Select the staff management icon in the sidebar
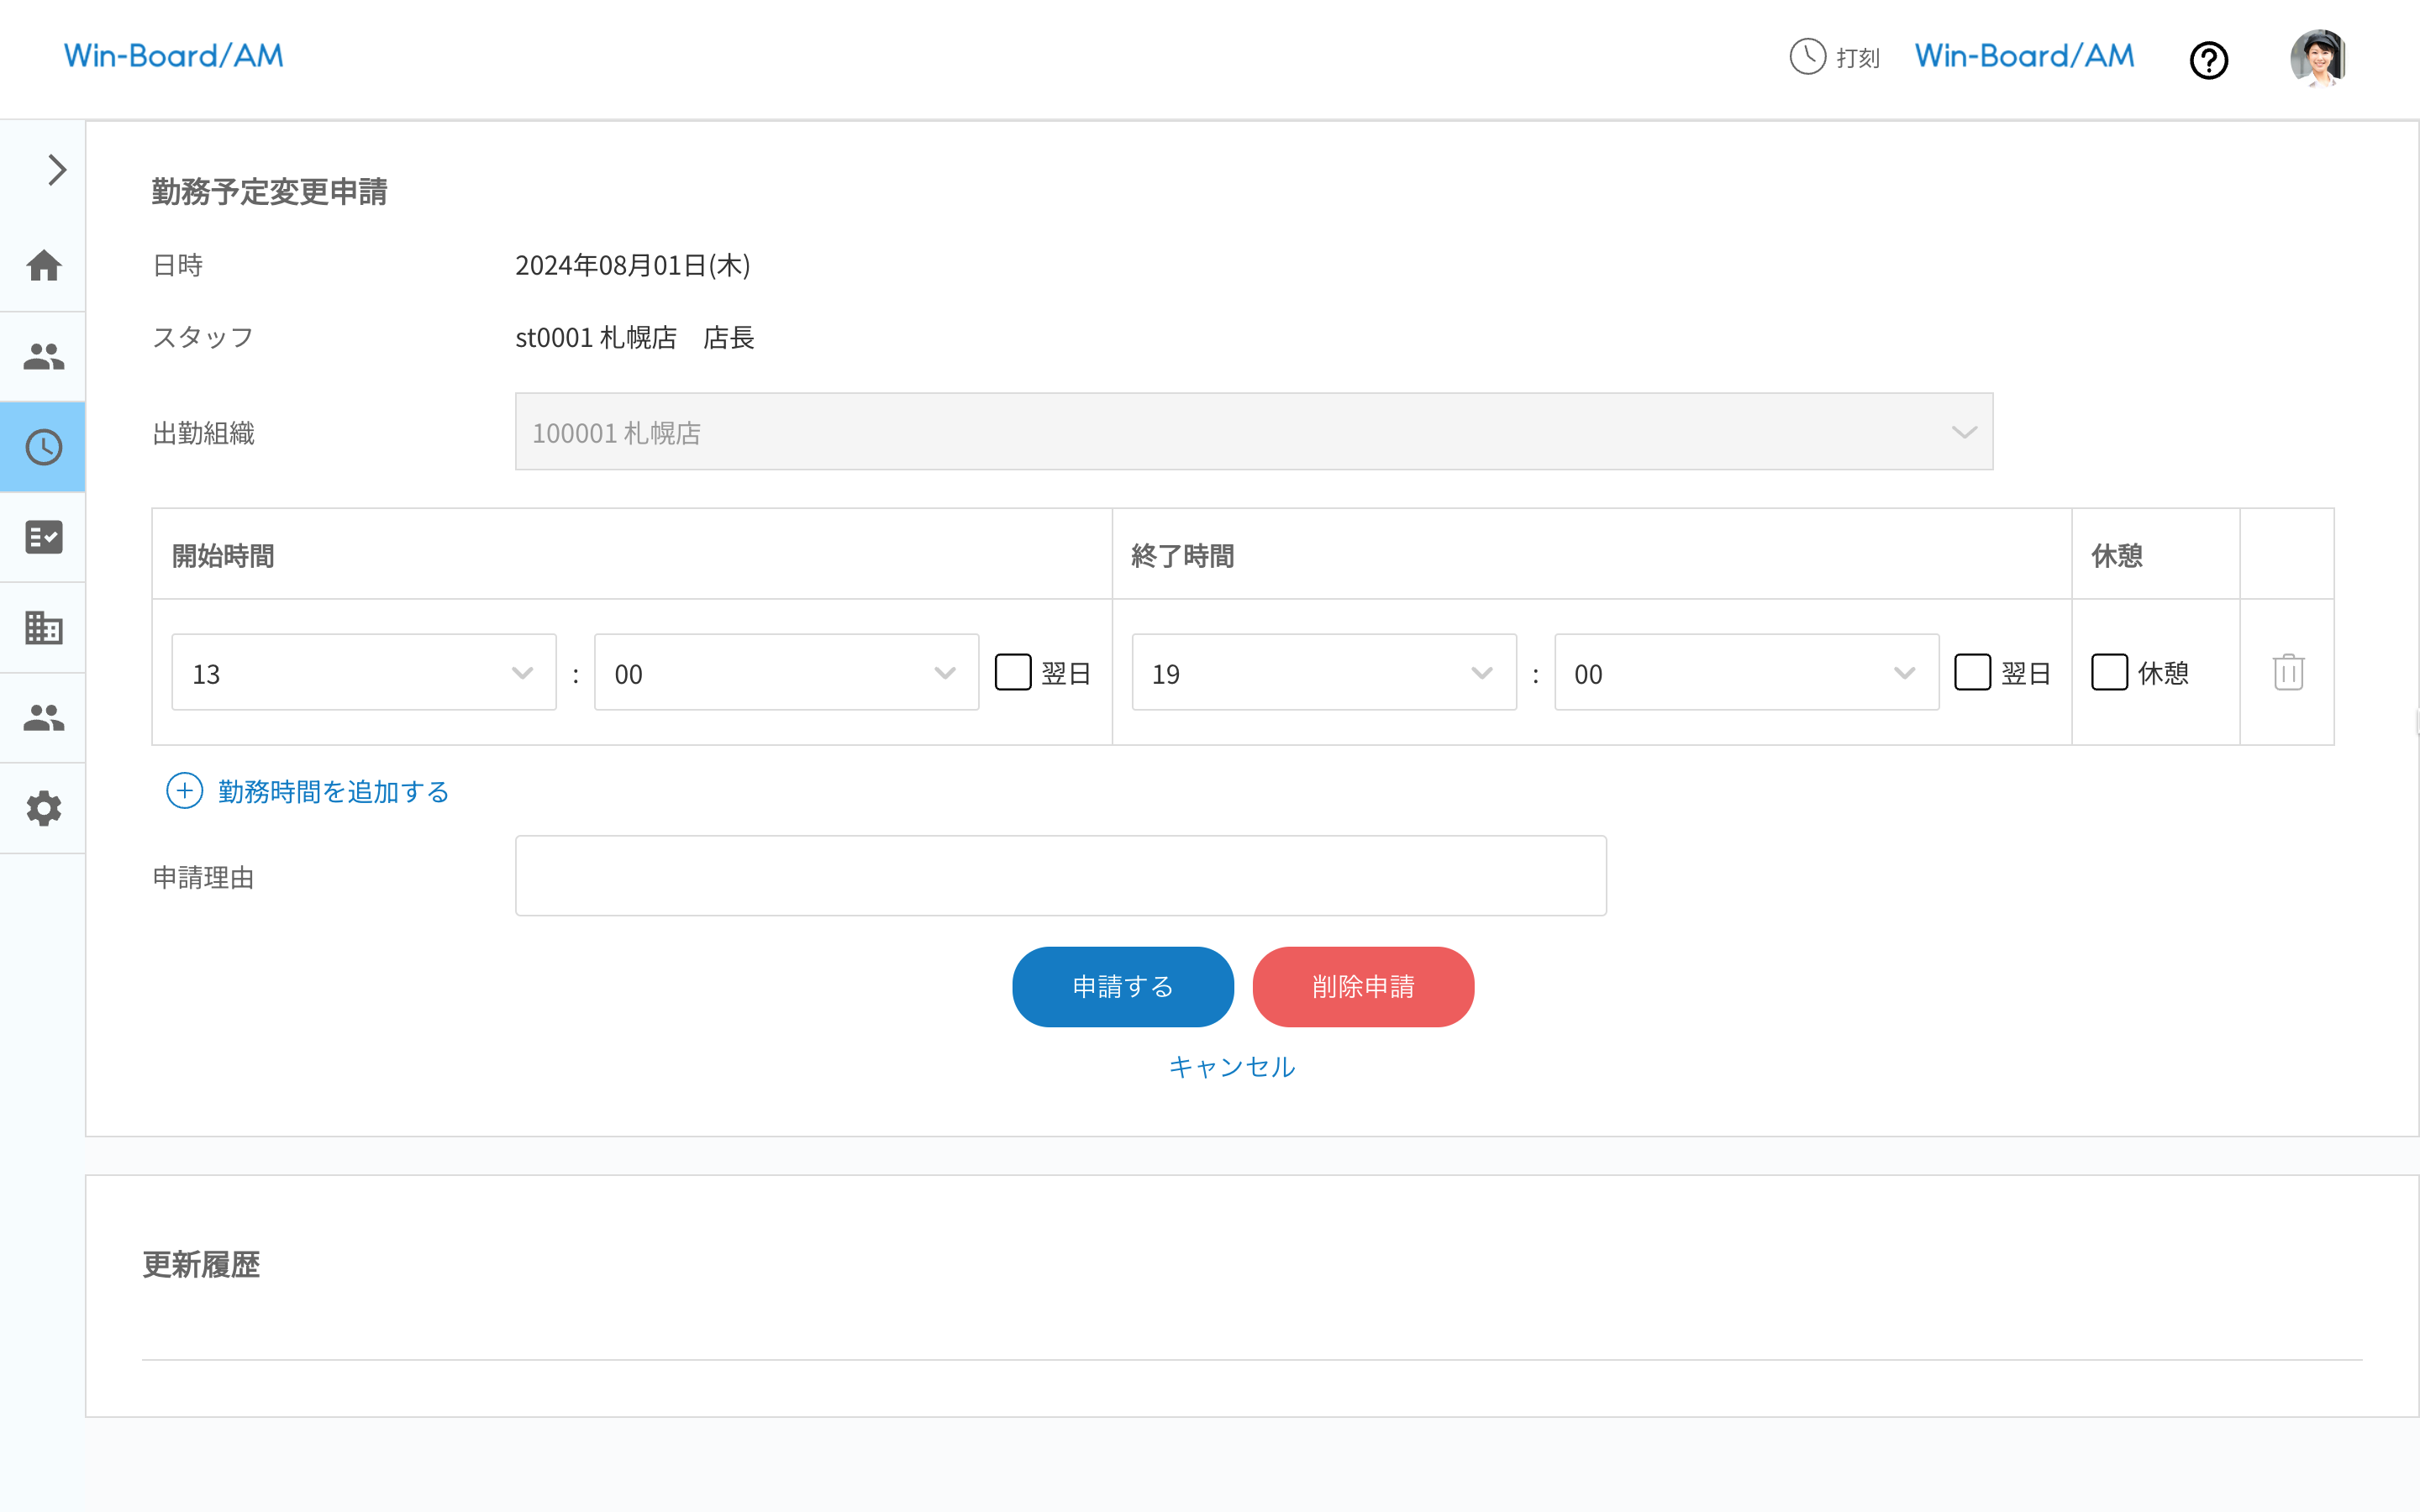The image size is (2420, 1512). 43,356
